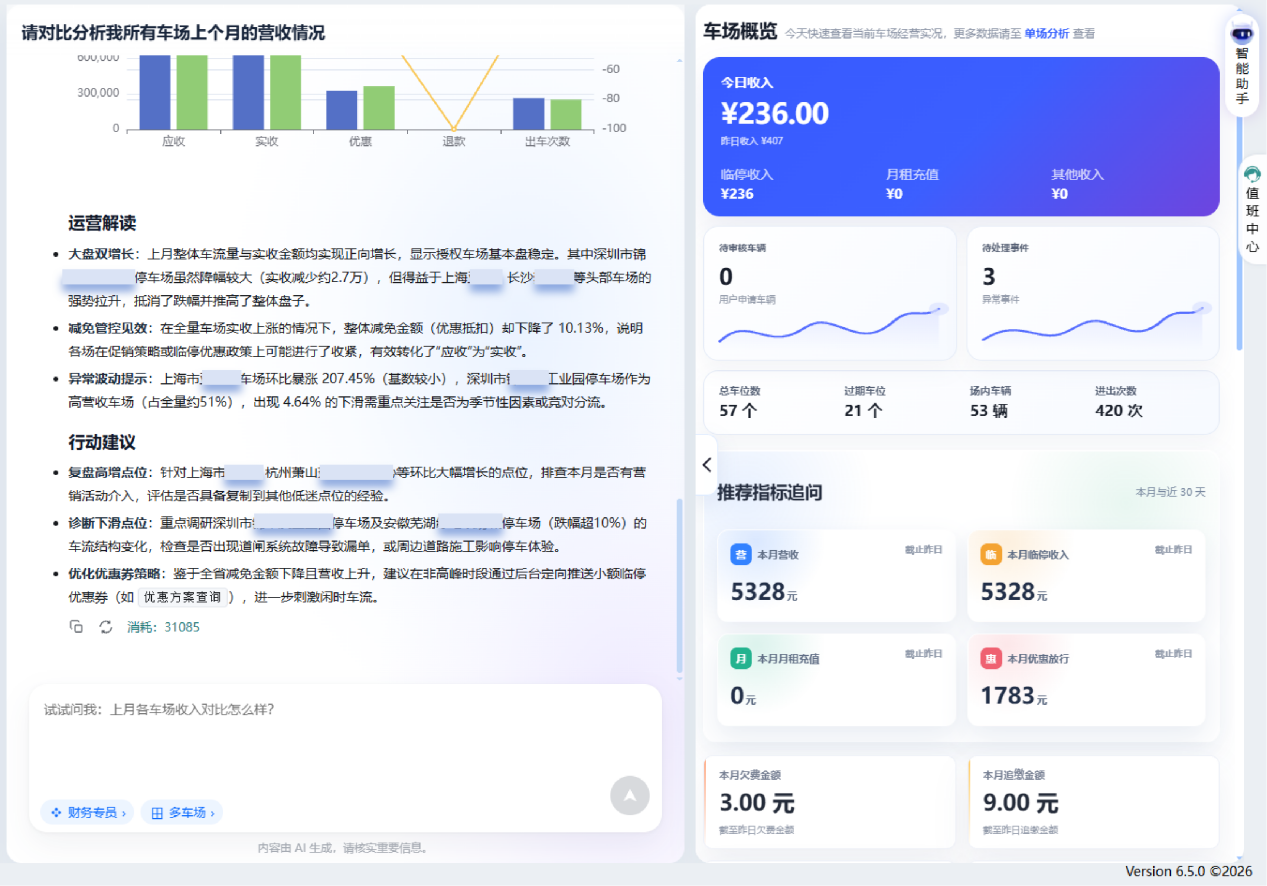Viewport: 1267px width, 886px height.
Task: Click the green 月 icon on 本月月租充值
Action: [741, 659]
